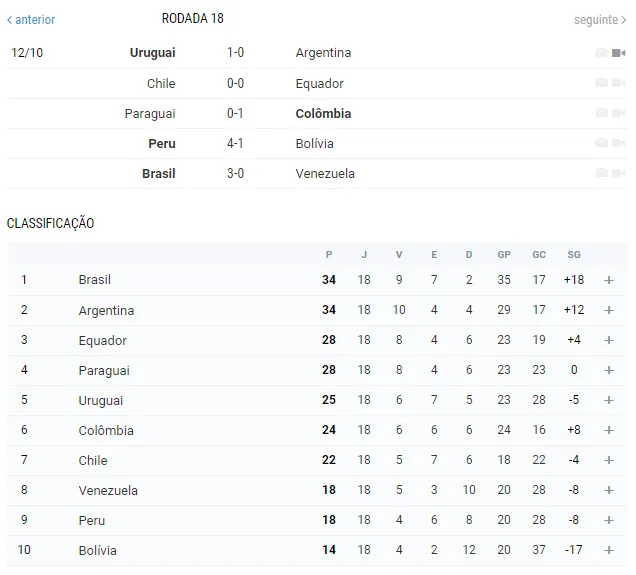Click photo icon for Paraguai vs Colômbia
636x575 pixels.
click(602, 113)
